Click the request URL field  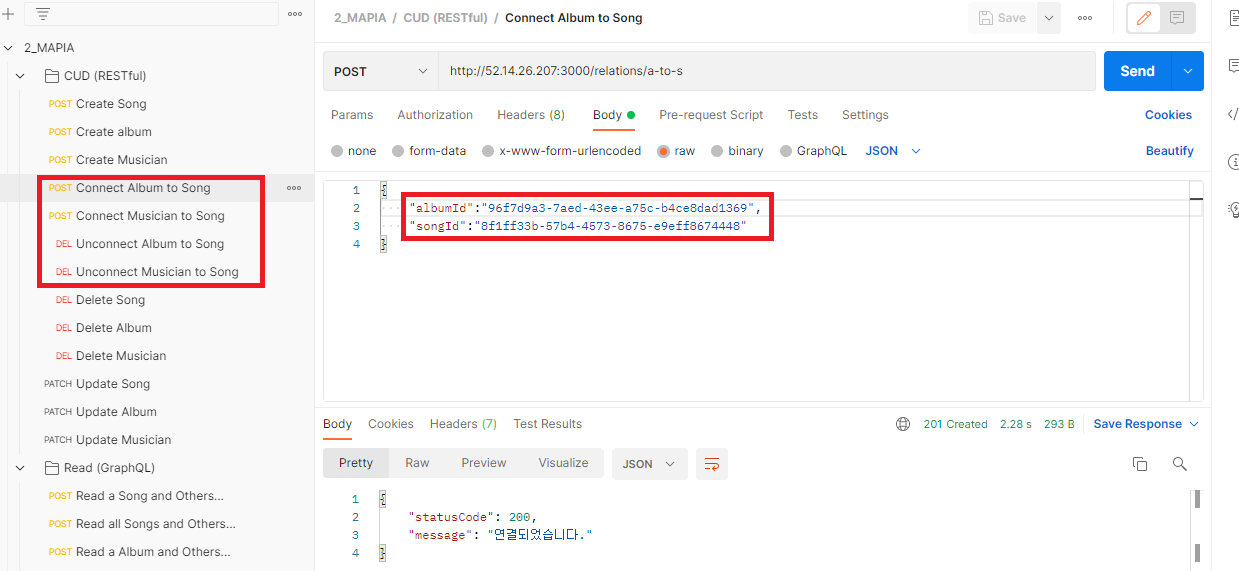767,71
